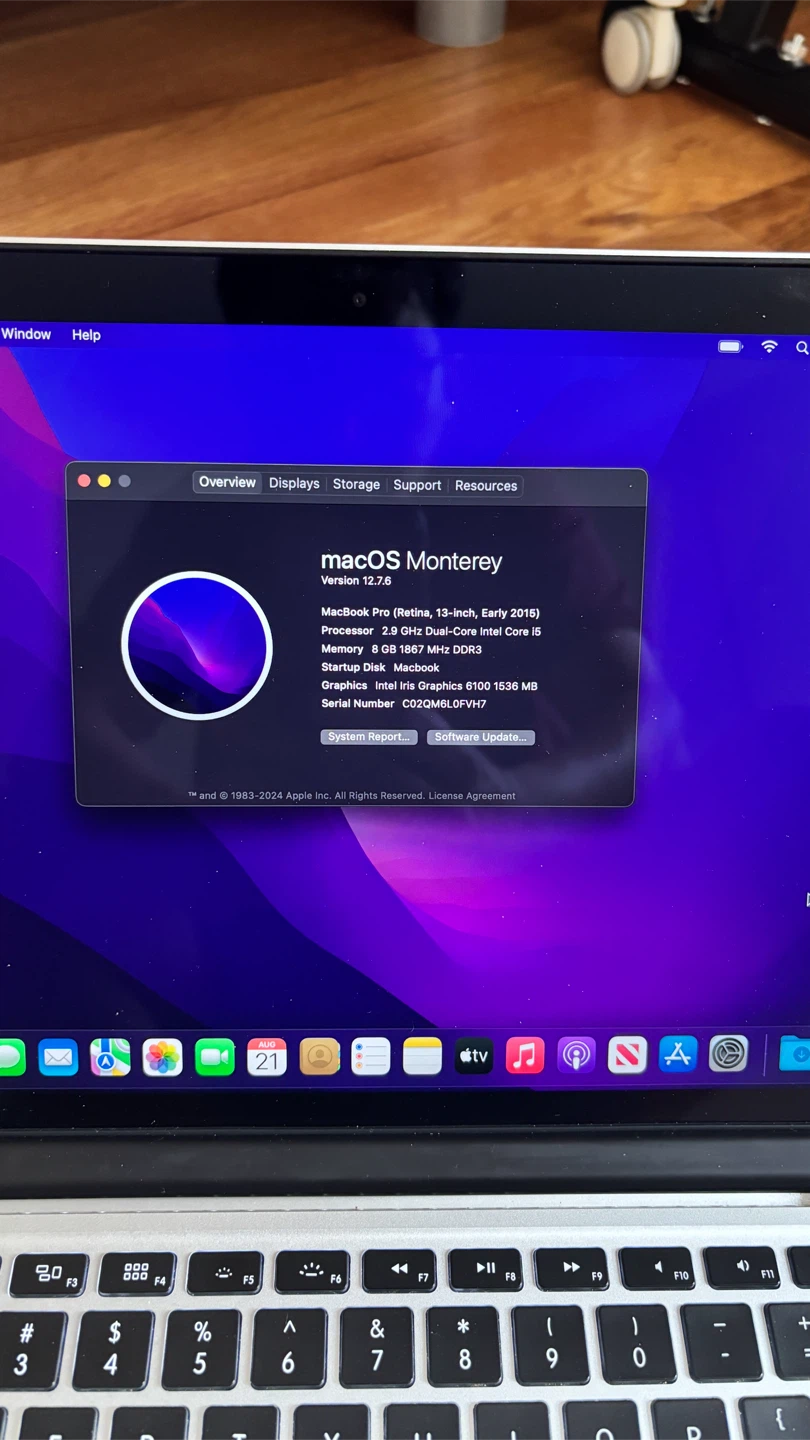The width and height of the screenshot is (810, 1440).
Task: Launch Reminders from the Dock
Action: pos(370,1057)
